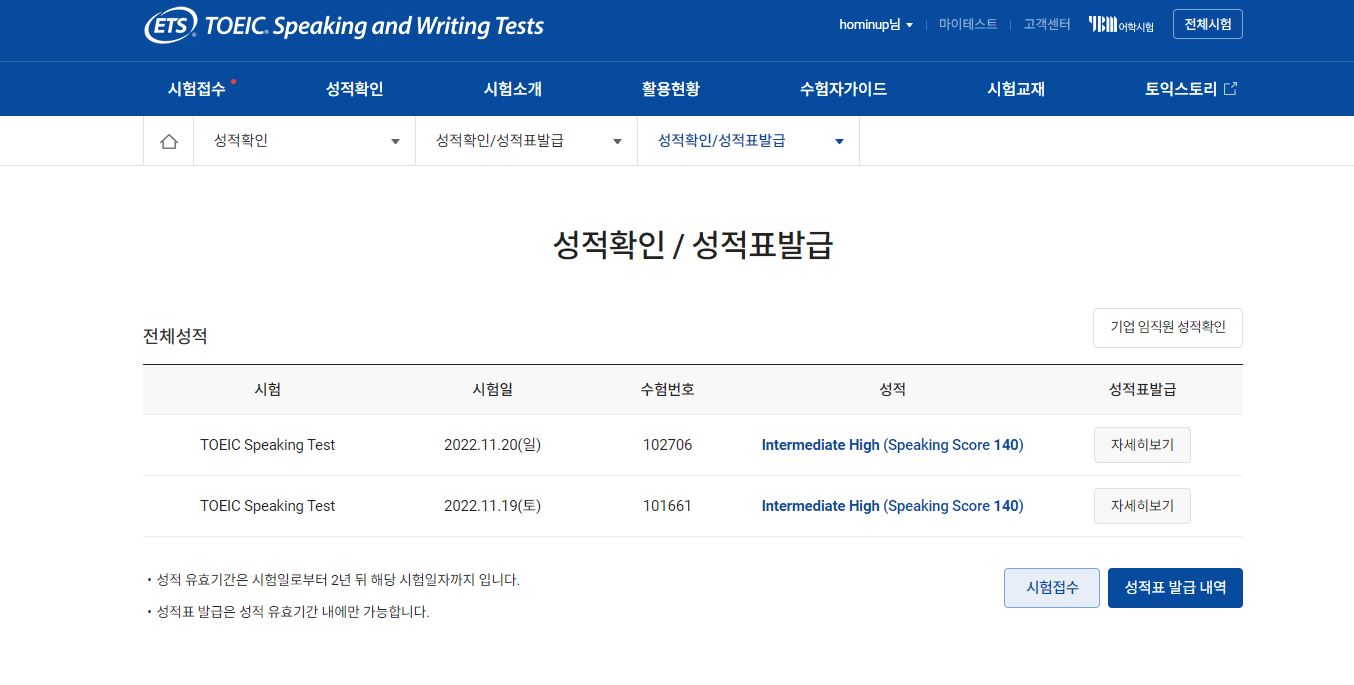
Task: Open the score link for exam number 101661
Action: click(x=892, y=506)
